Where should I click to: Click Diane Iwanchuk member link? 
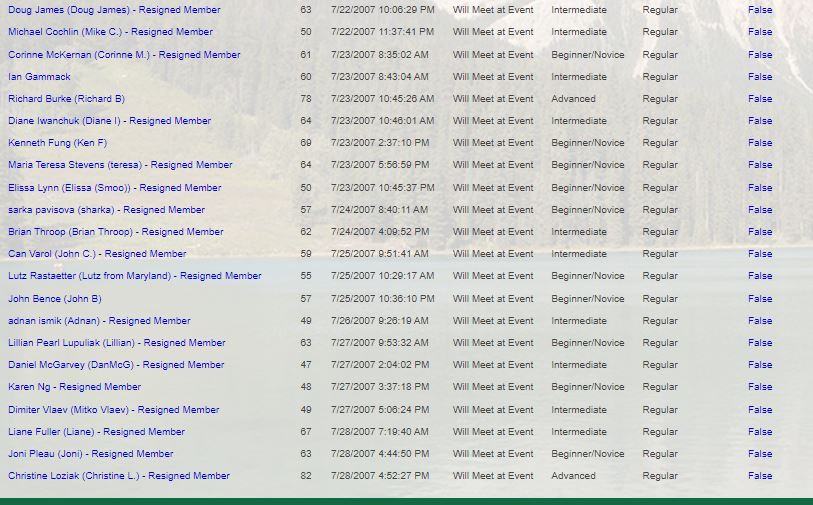(109, 121)
